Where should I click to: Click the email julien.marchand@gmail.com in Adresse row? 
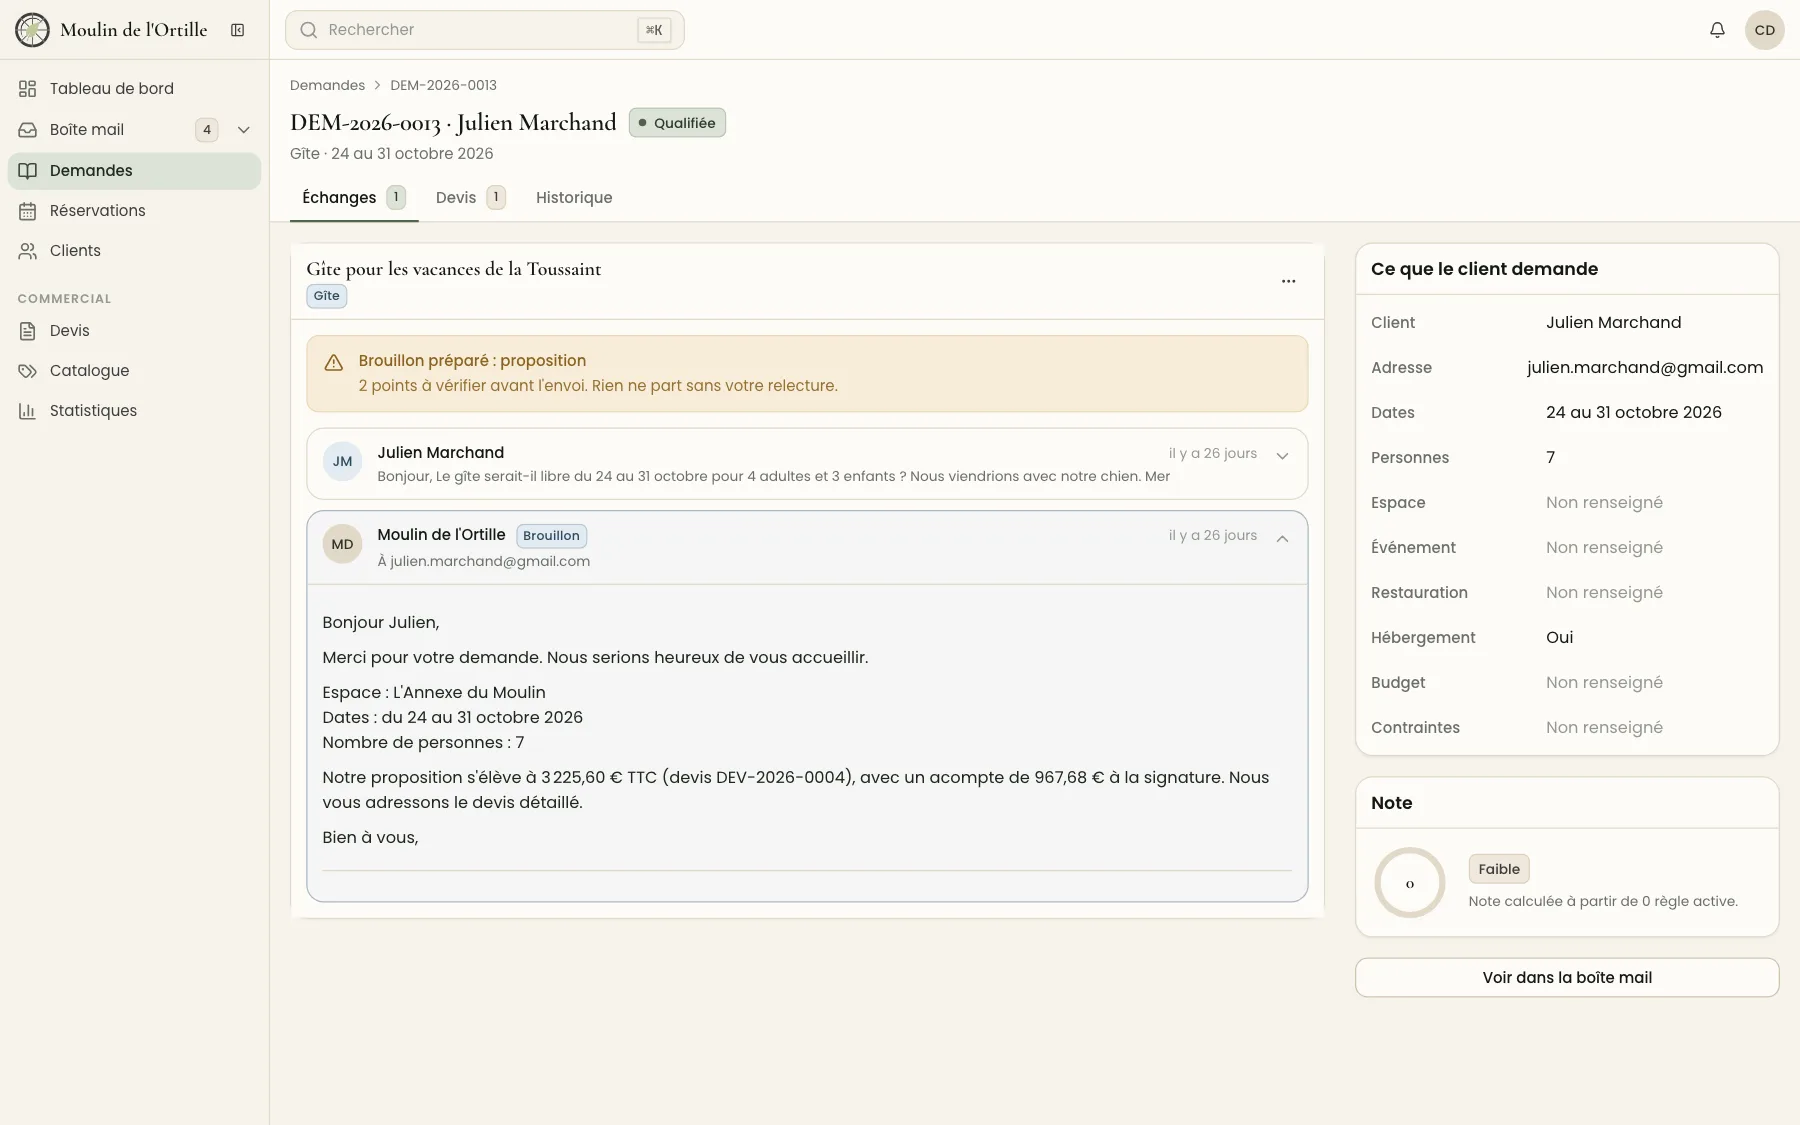[x=1645, y=368]
